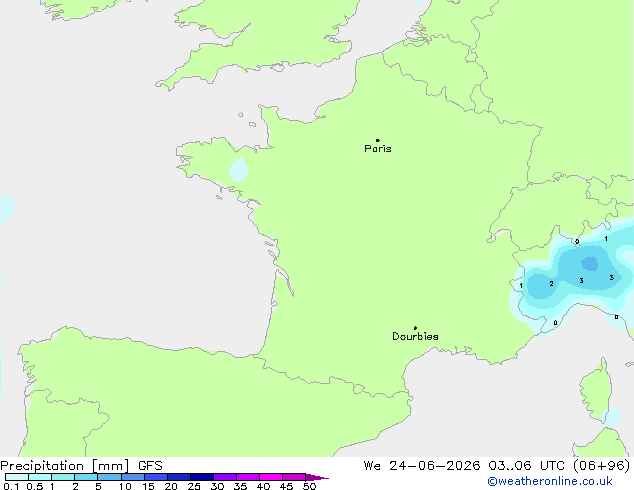Click the 'GFS' model label
The image size is (634, 490).
coord(150,466)
